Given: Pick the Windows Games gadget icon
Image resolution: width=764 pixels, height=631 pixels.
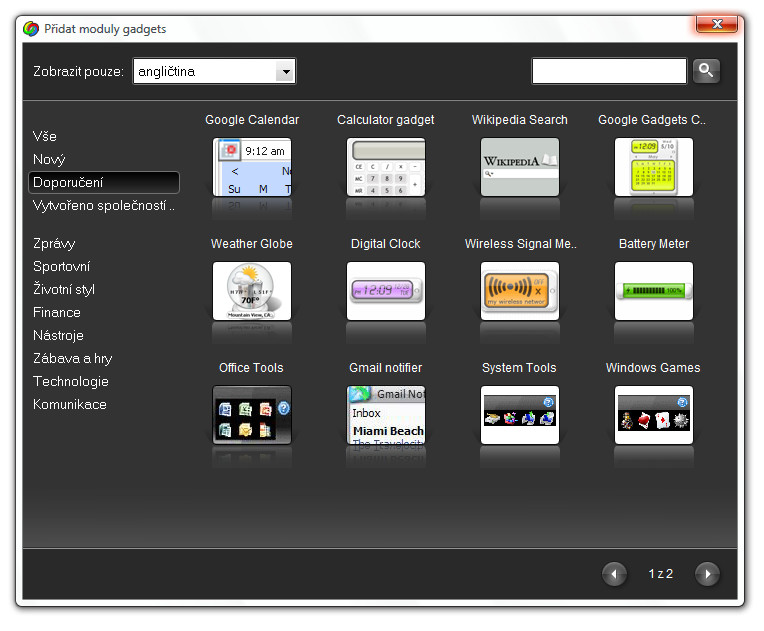Looking at the screenshot, I should (x=654, y=415).
